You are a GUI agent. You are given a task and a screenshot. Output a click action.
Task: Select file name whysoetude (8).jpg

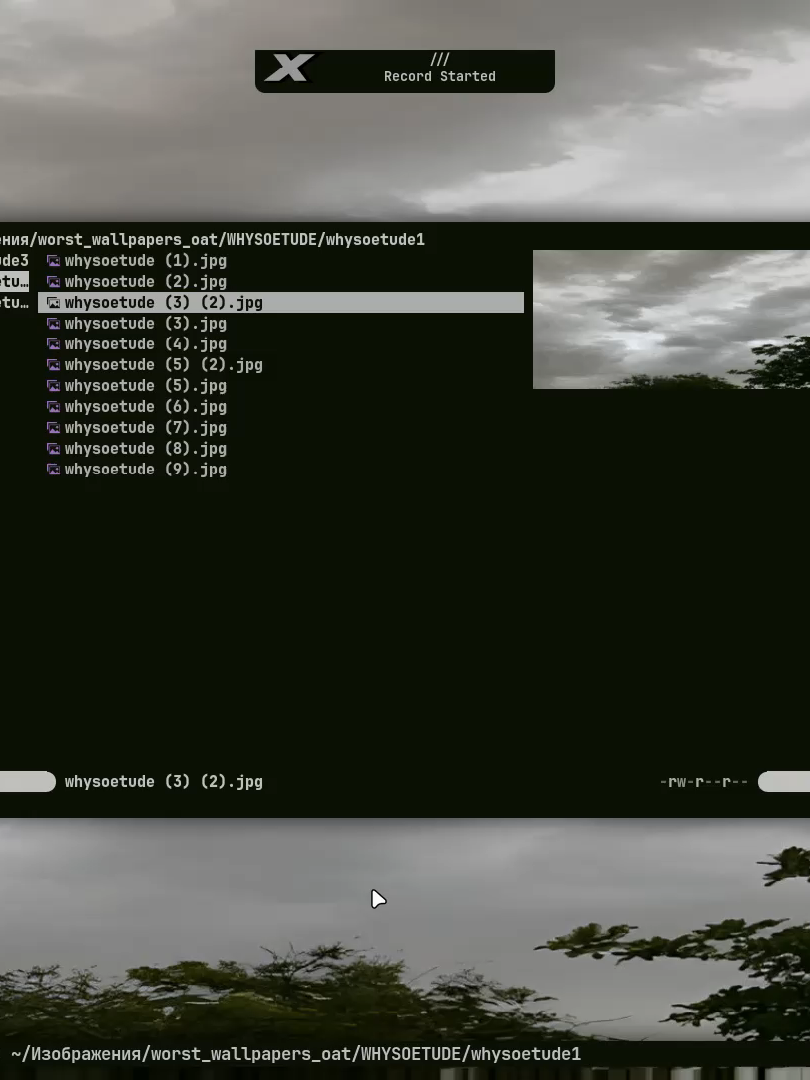tap(146, 449)
